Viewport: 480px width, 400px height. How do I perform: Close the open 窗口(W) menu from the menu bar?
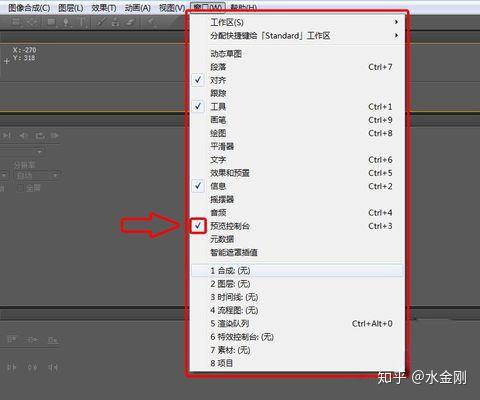coord(208,7)
